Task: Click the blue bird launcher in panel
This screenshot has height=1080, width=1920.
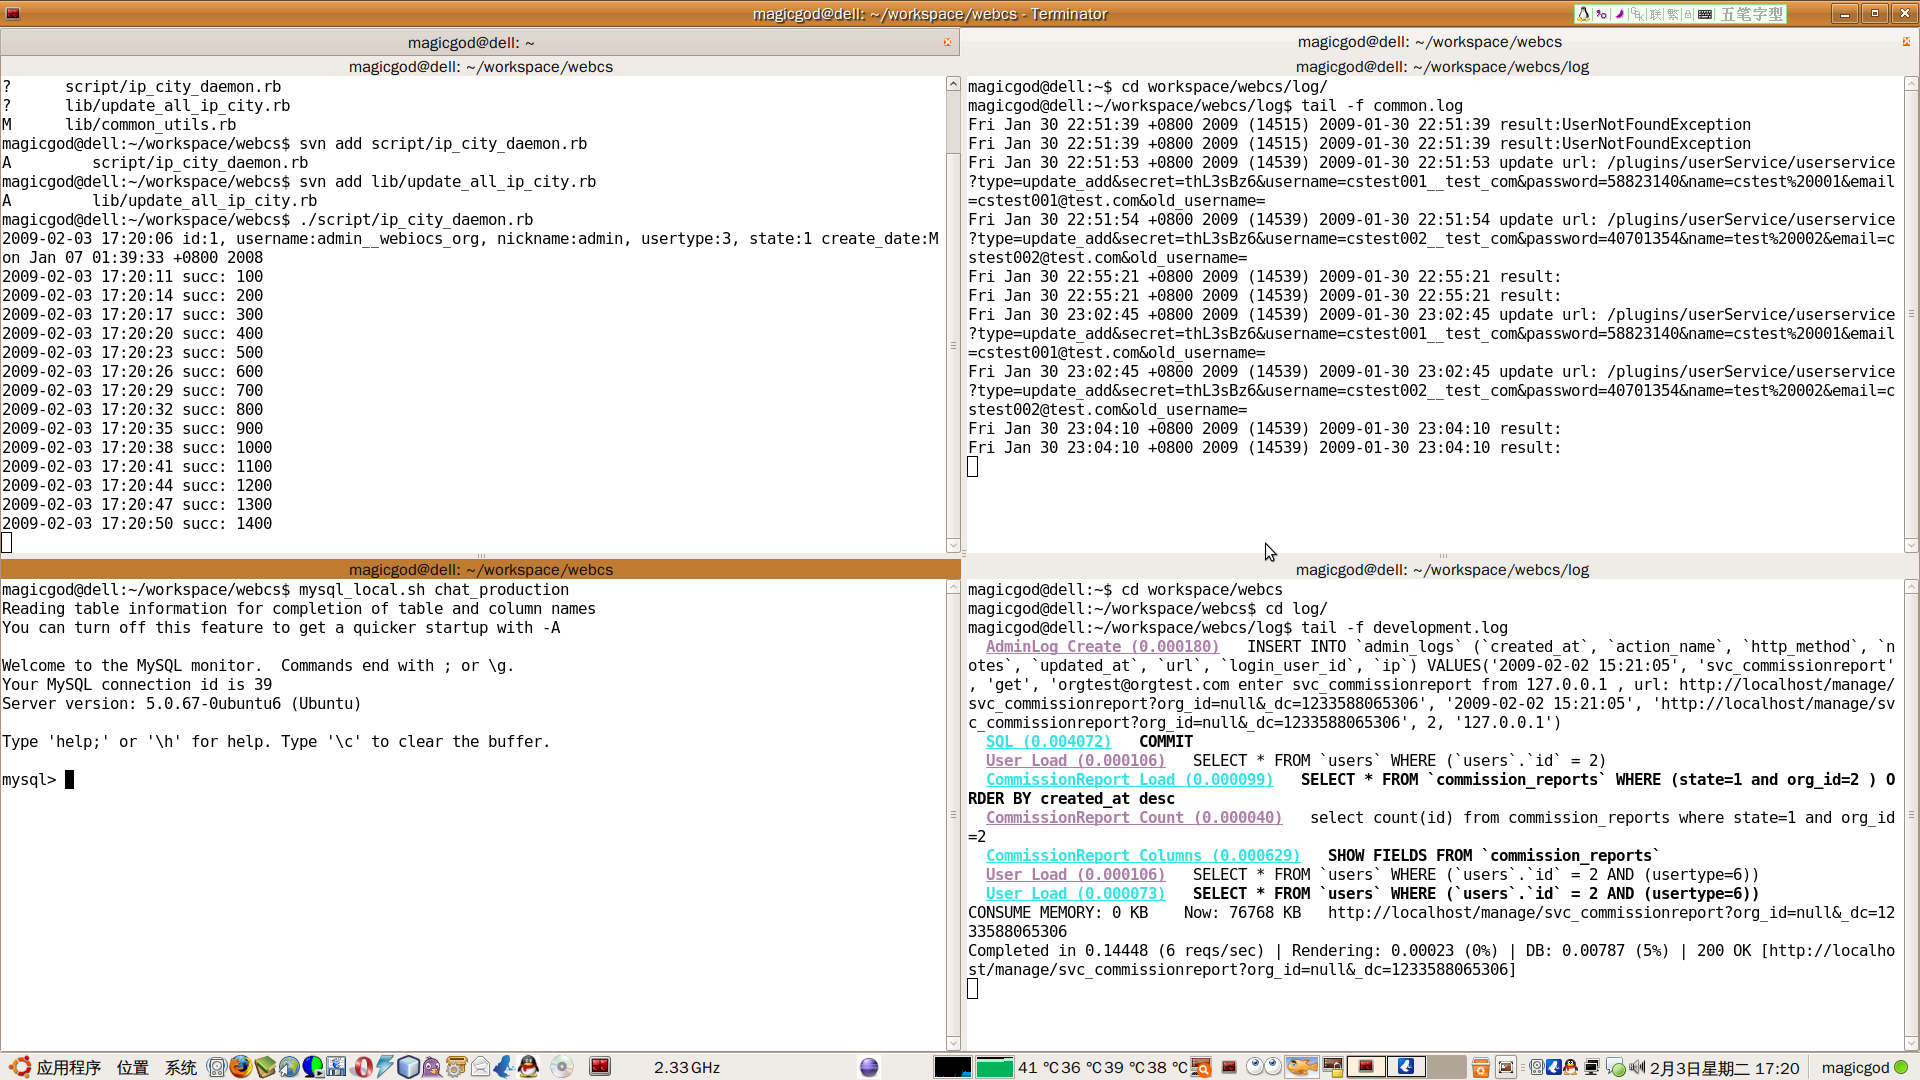Action: [503, 1067]
